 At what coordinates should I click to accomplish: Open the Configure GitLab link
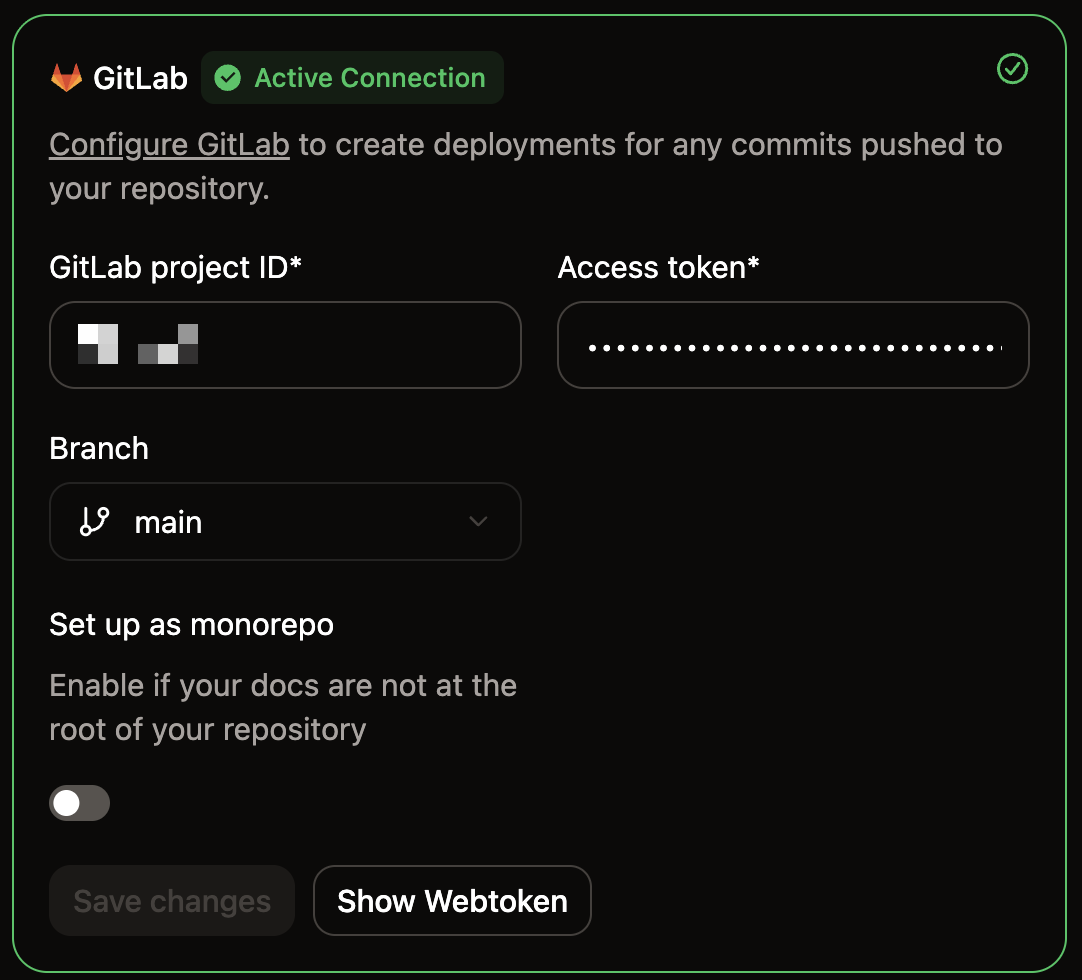[x=168, y=144]
